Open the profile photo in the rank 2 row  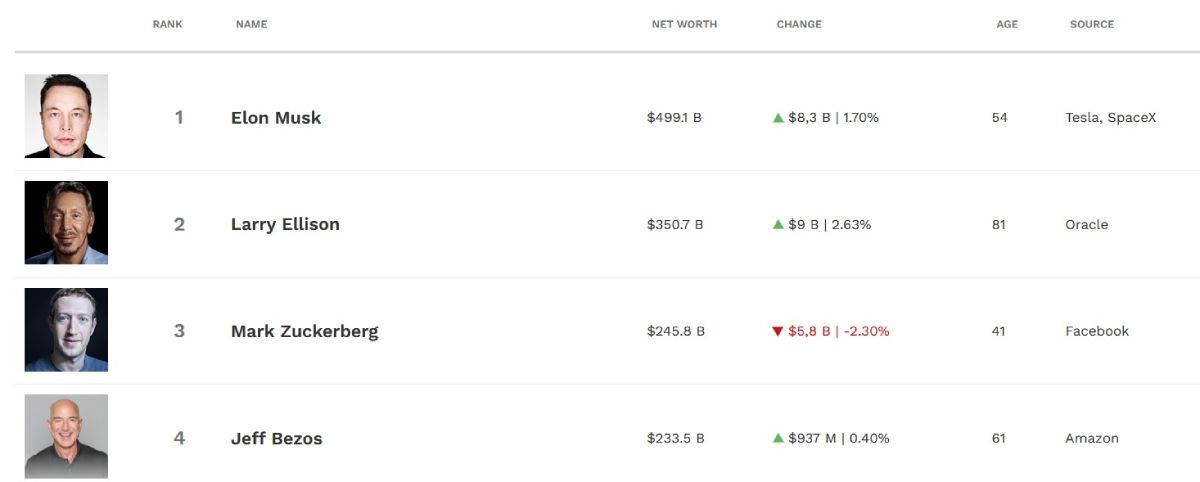coord(66,222)
